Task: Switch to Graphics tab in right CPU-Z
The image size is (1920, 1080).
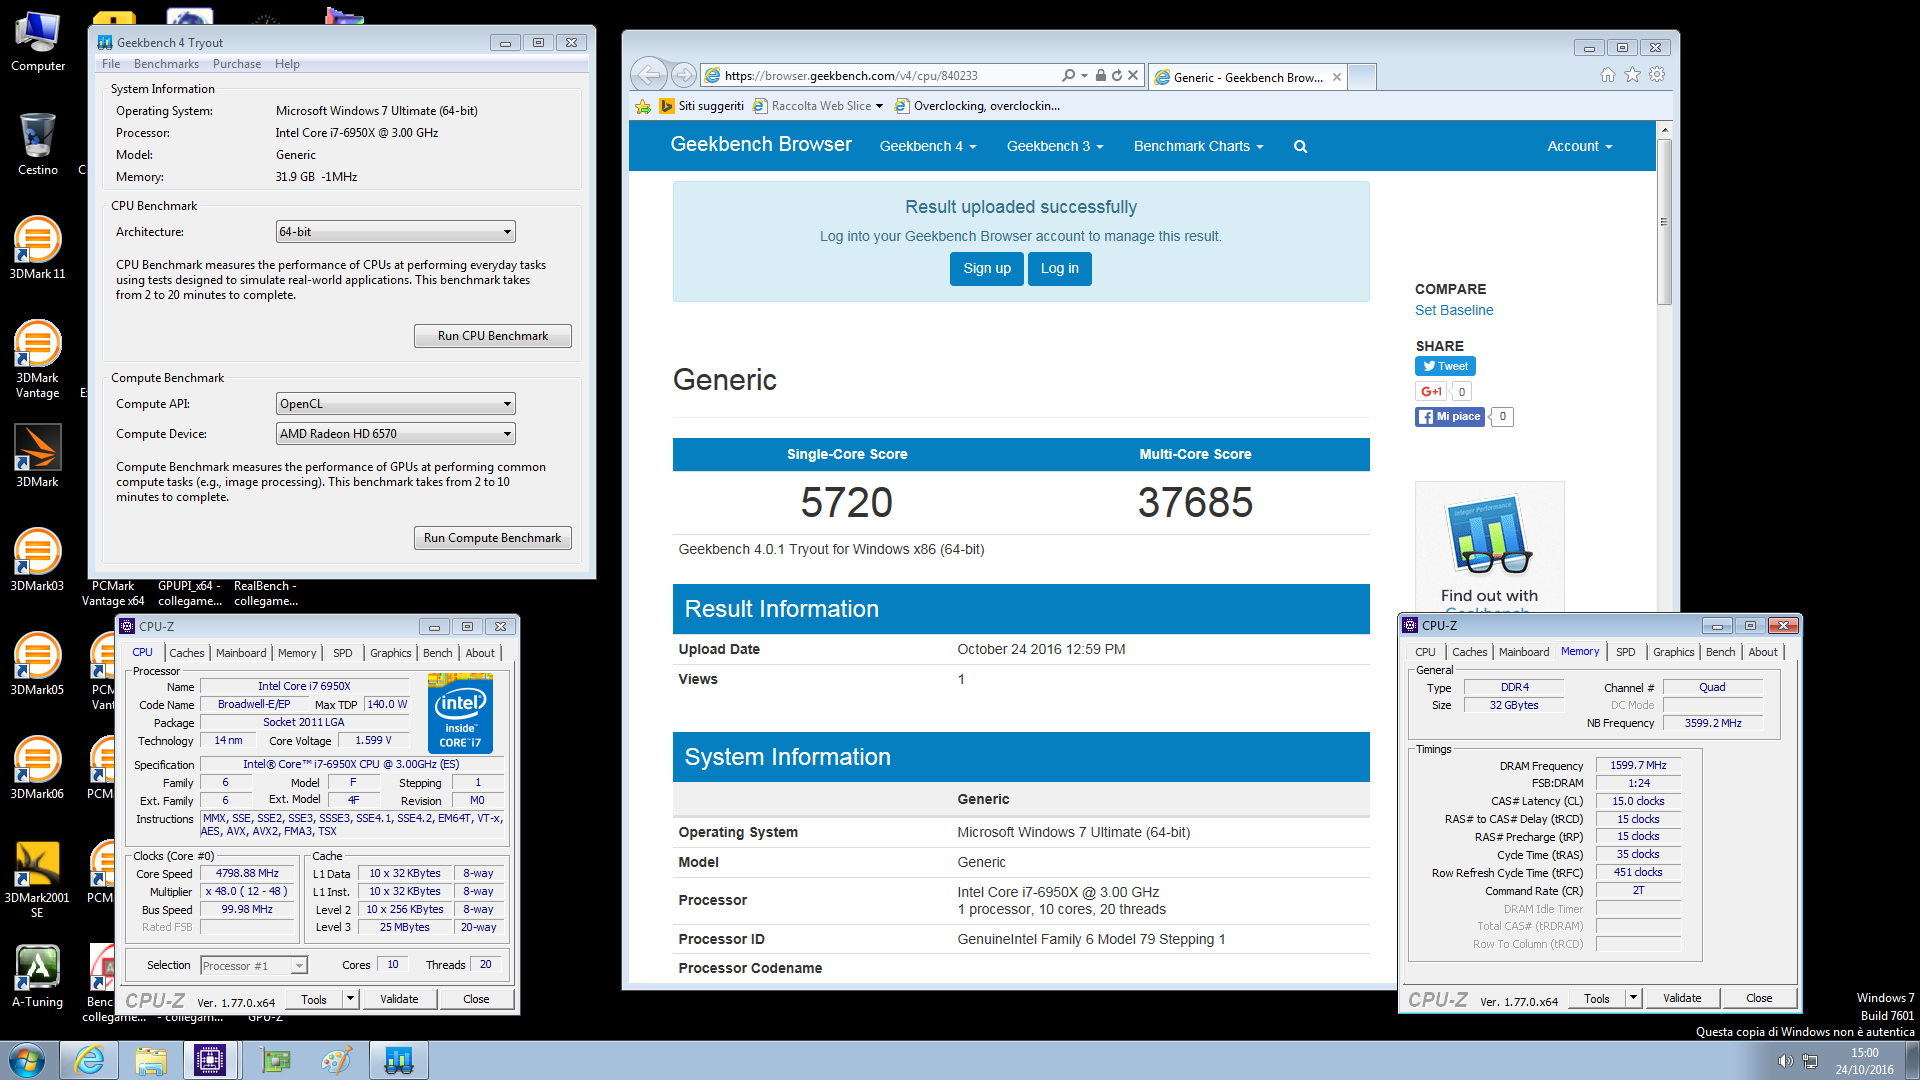Action: [x=1673, y=652]
